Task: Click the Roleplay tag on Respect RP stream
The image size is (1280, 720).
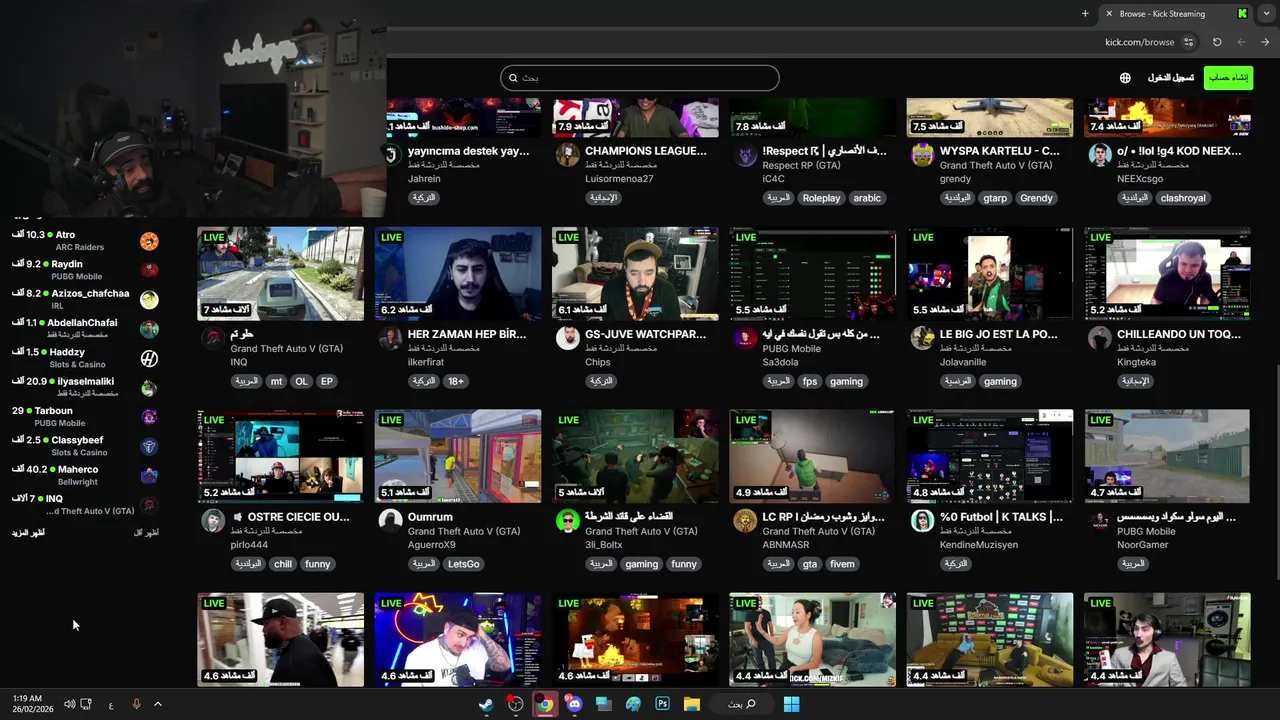Action: [x=821, y=198]
